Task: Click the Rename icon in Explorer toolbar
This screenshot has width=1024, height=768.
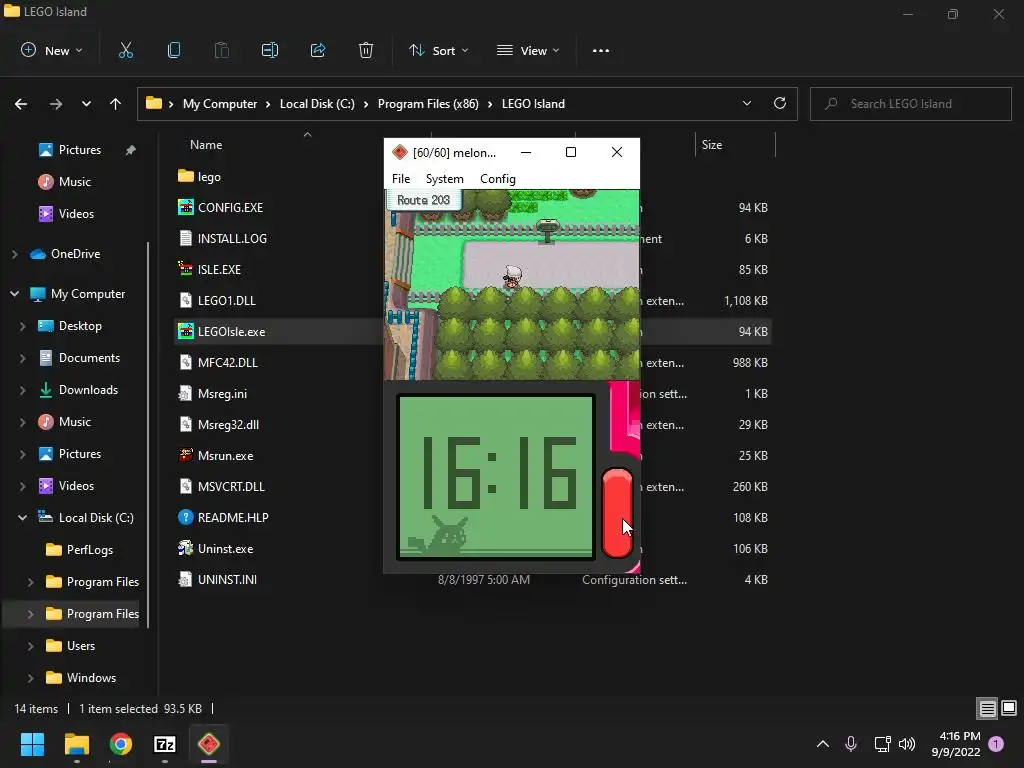Action: coord(270,50)
